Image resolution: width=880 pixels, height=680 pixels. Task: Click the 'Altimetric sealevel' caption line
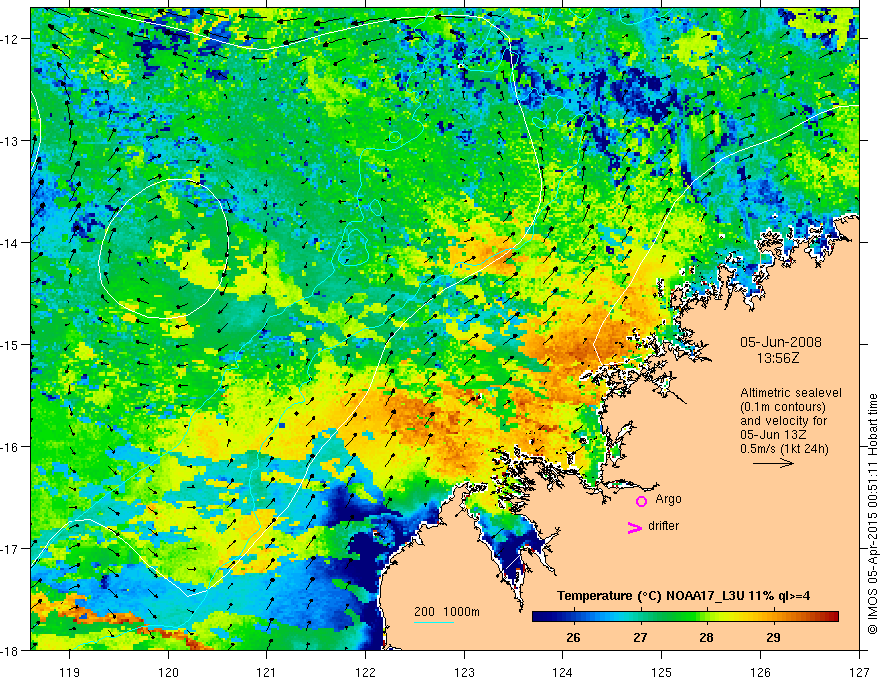(x=791, y=393)
